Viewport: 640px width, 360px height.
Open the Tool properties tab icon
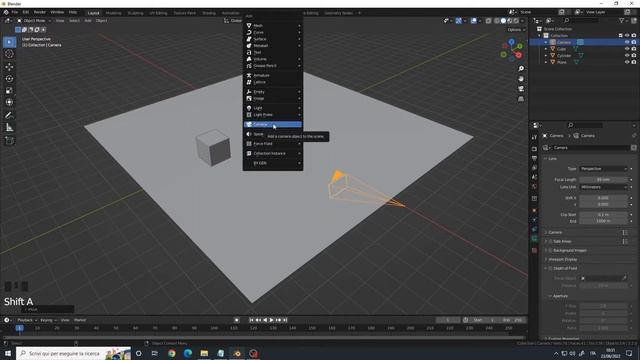click(x=534, y=138)
